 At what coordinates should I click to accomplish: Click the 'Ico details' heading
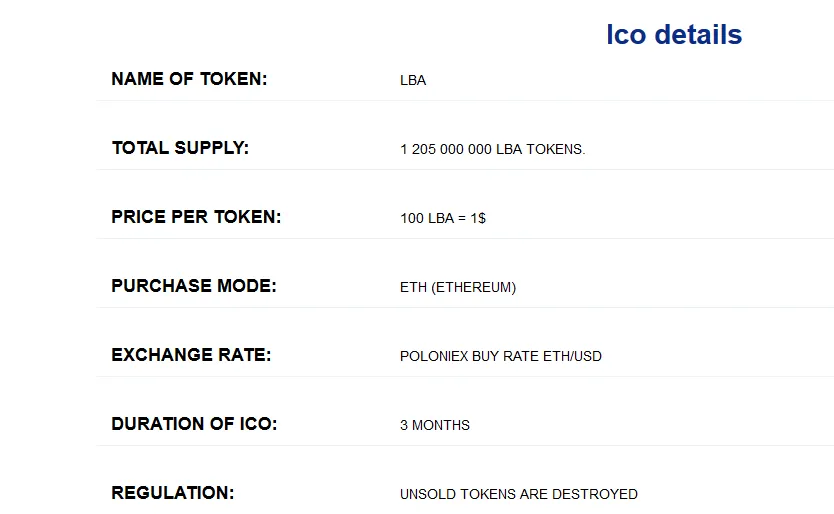[x=674, y=35]
